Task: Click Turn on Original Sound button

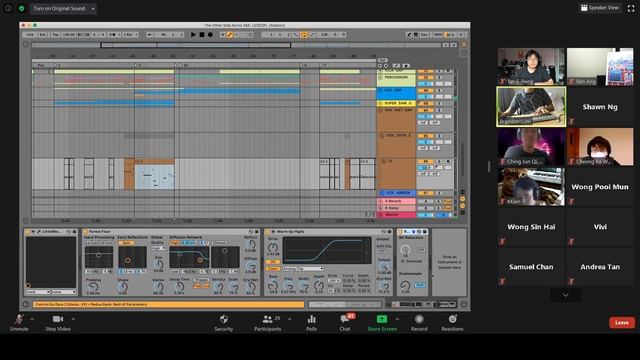Action: [x=60, y=8]
